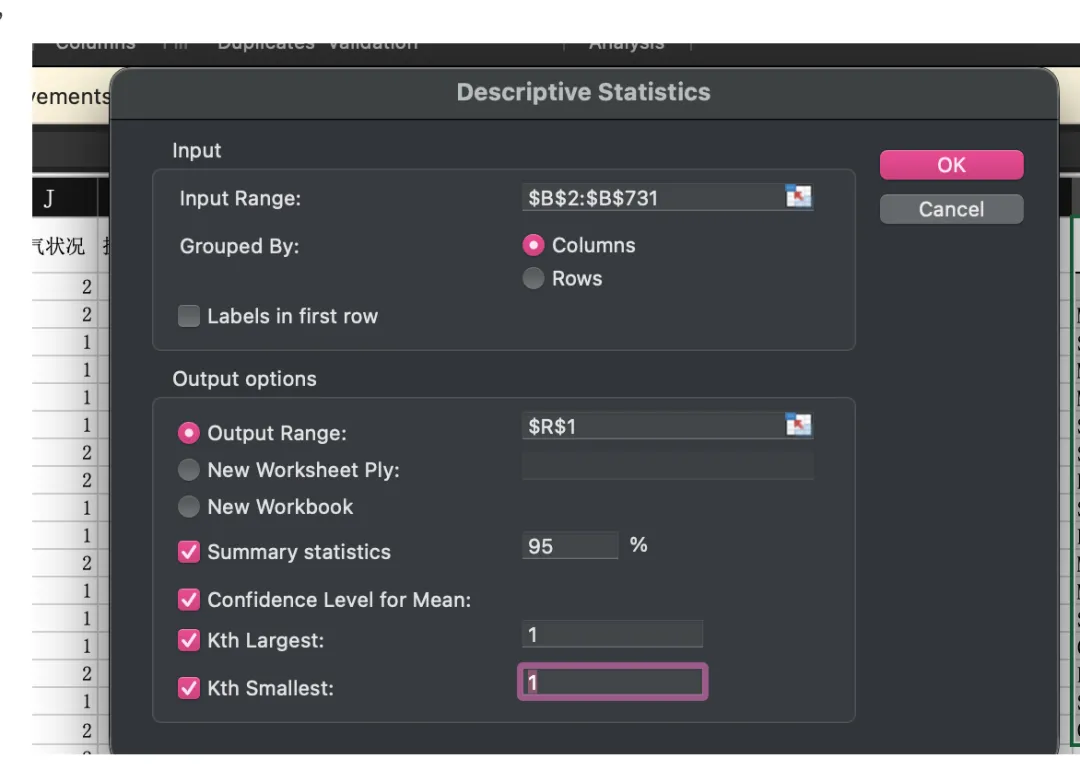
Task: Choose New Workbook as output
Action: [x=189, y=507]
